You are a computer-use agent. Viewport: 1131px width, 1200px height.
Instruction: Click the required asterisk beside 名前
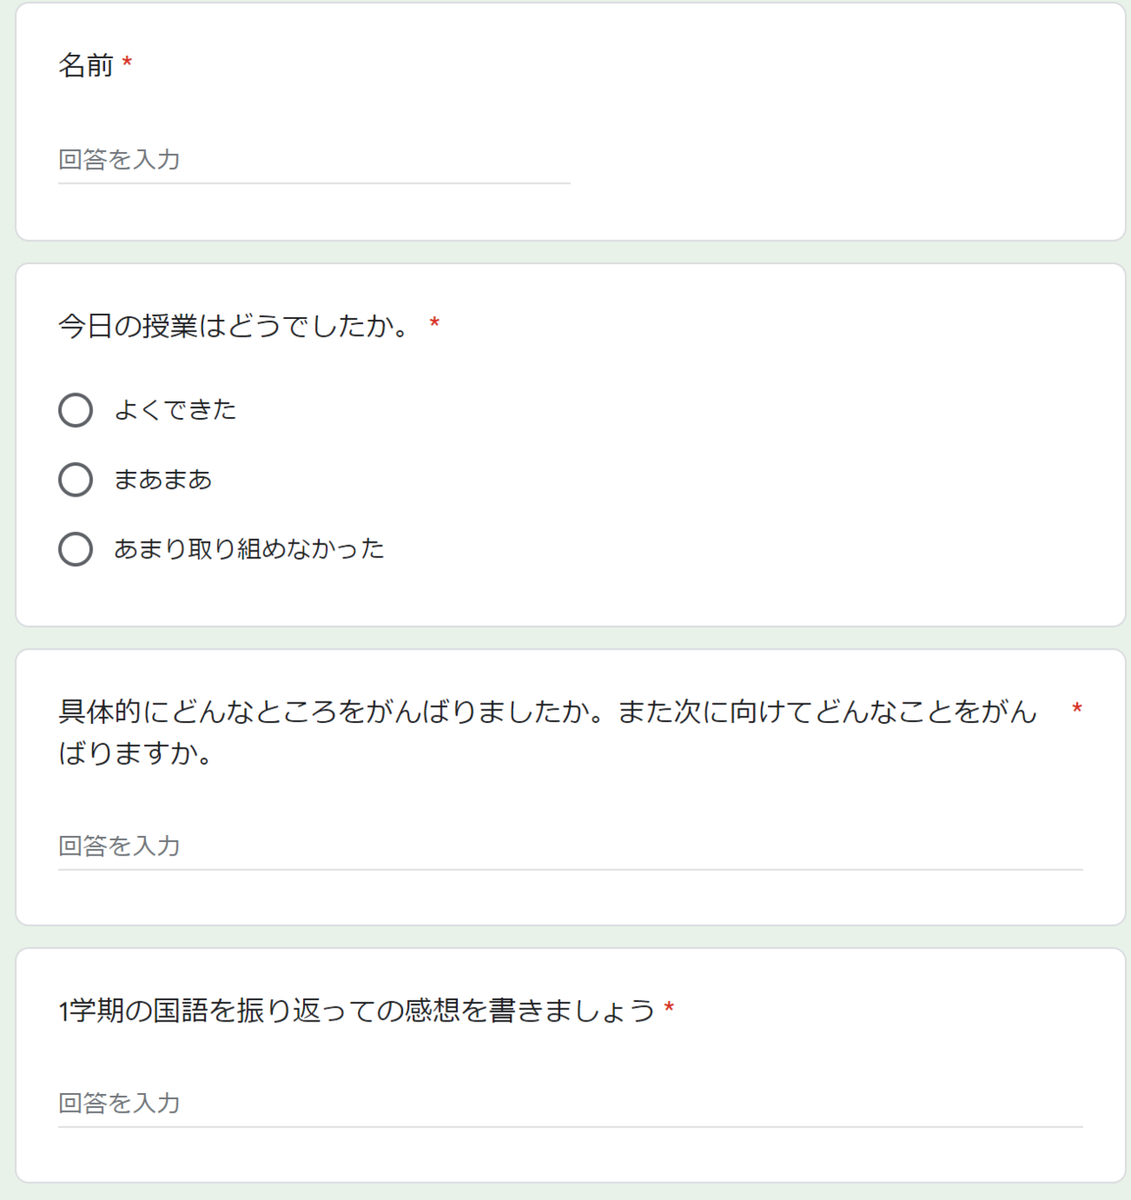click(x=127, y=64)
